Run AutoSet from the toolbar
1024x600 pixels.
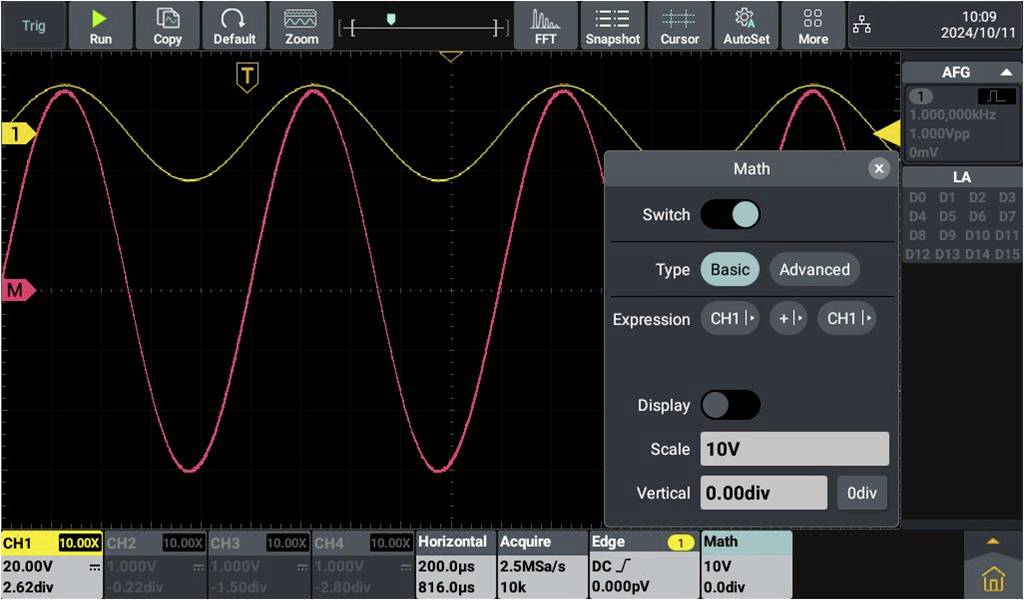(746, 25)
